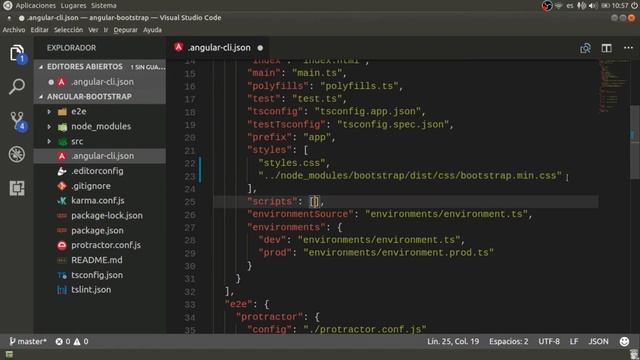Open the .editorconfig file

[x=100, y=171]
